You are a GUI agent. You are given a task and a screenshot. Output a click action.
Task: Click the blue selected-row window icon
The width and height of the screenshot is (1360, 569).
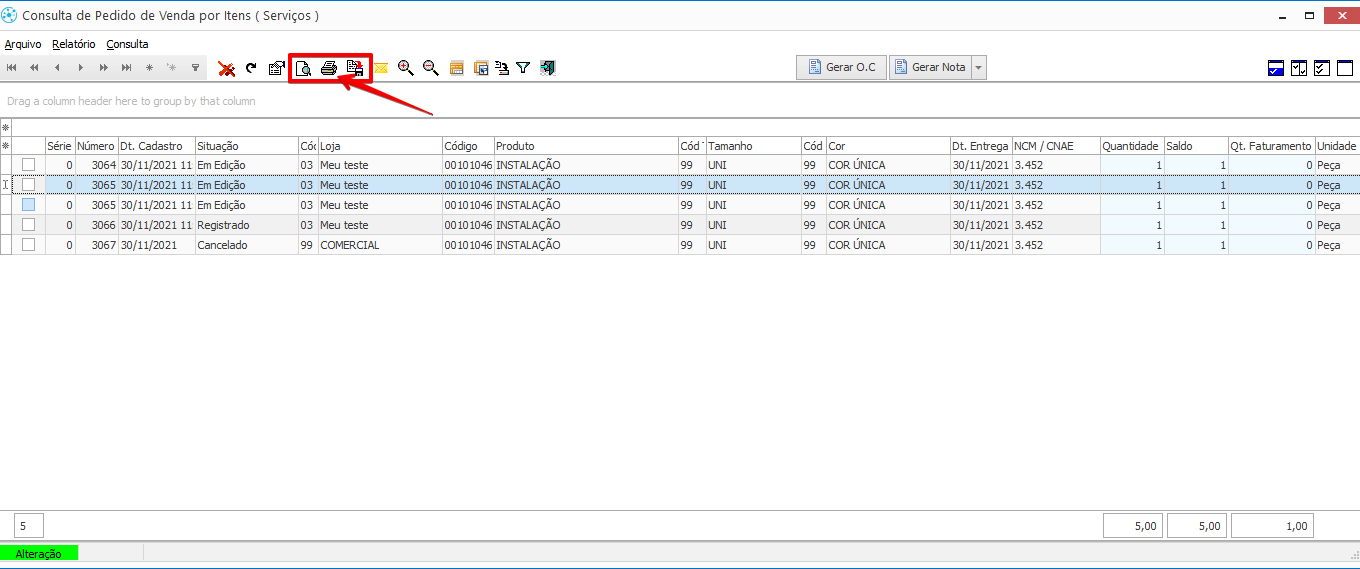1276,68
